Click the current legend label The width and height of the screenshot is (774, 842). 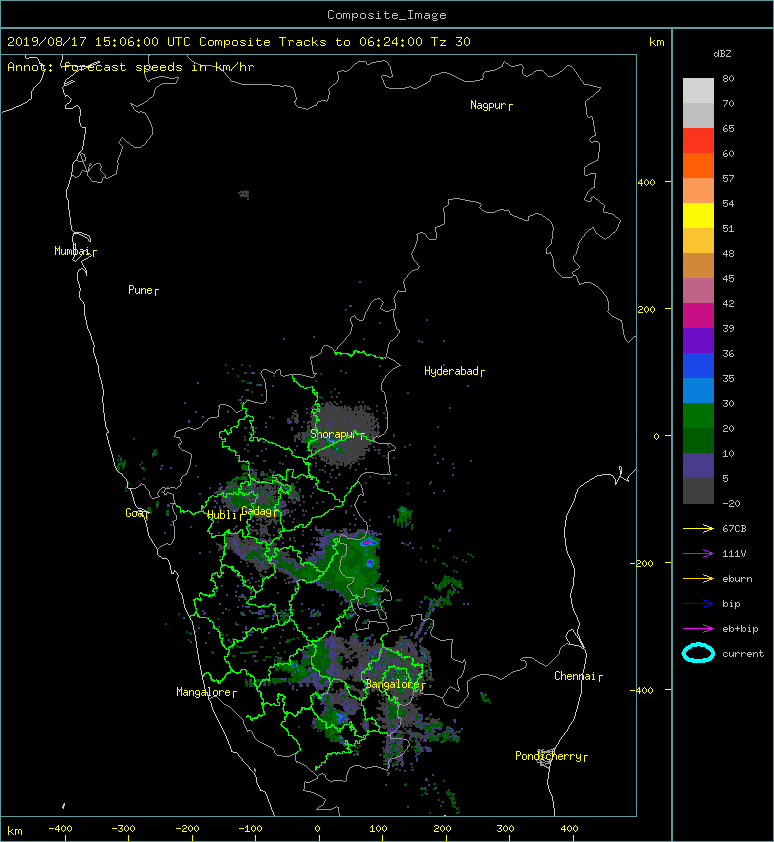743,654
